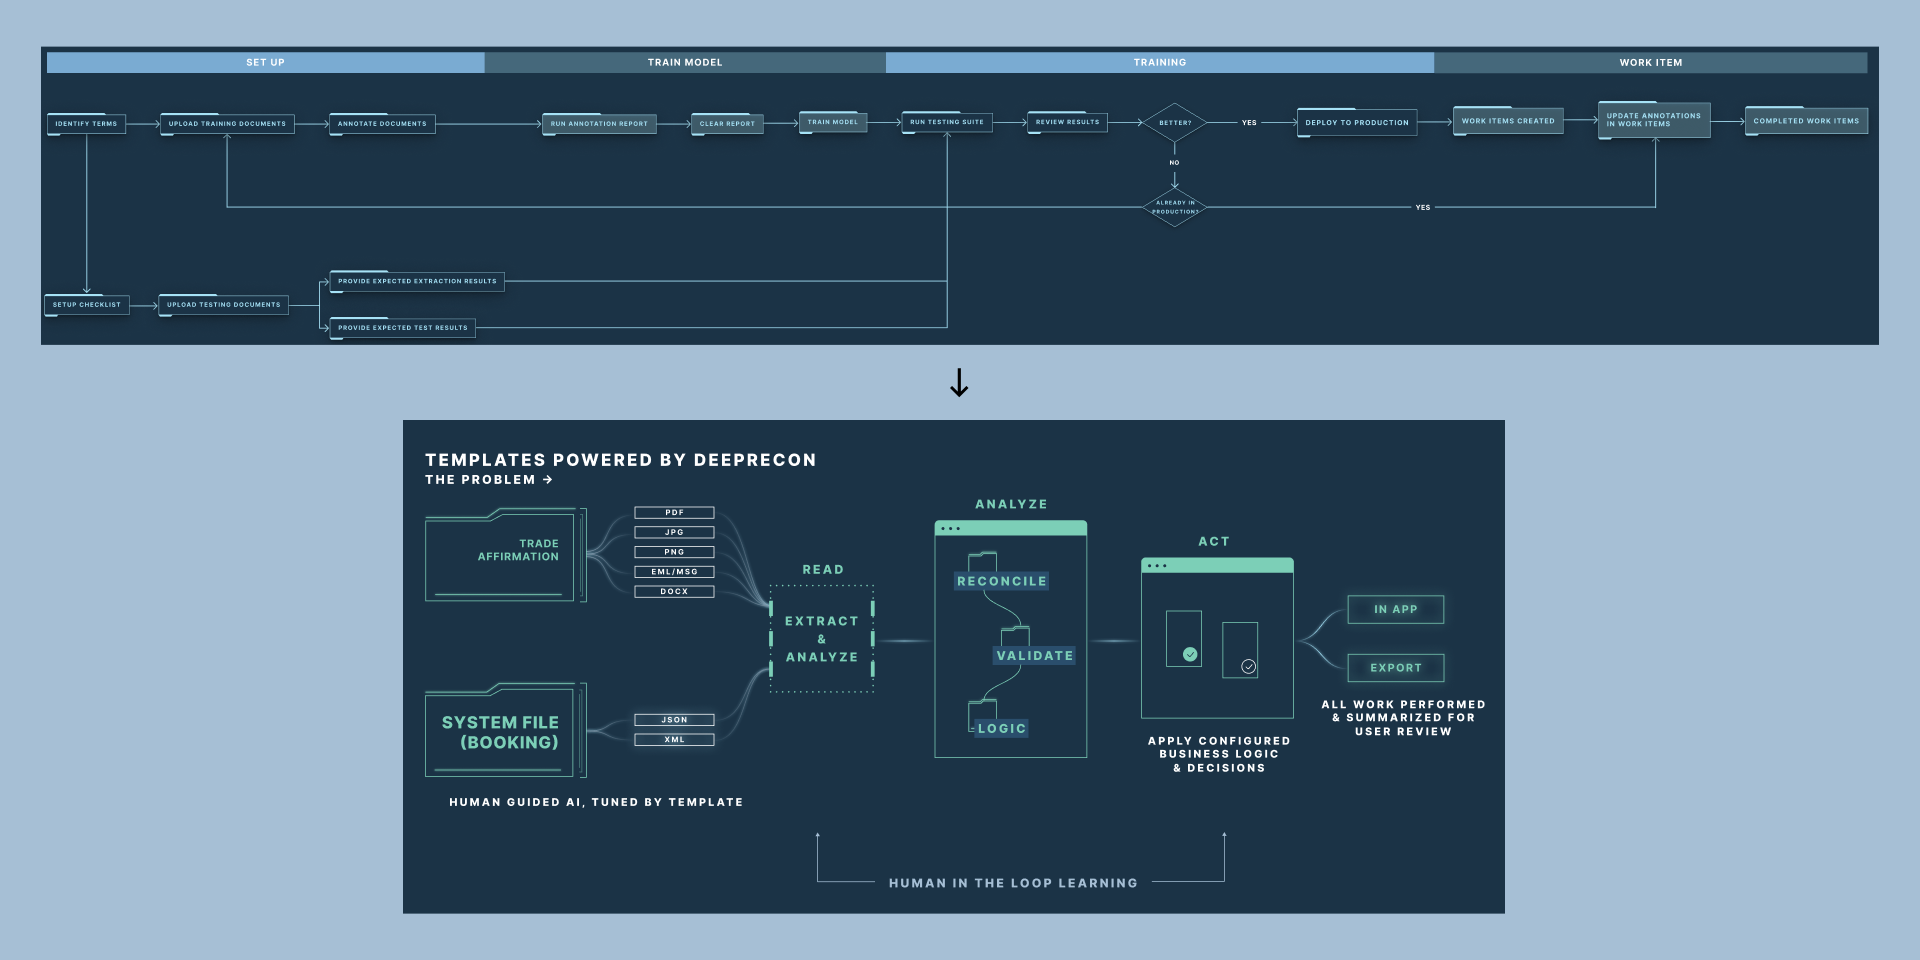
Task: Click the LOGIC label
Action: coord(1002,729)
